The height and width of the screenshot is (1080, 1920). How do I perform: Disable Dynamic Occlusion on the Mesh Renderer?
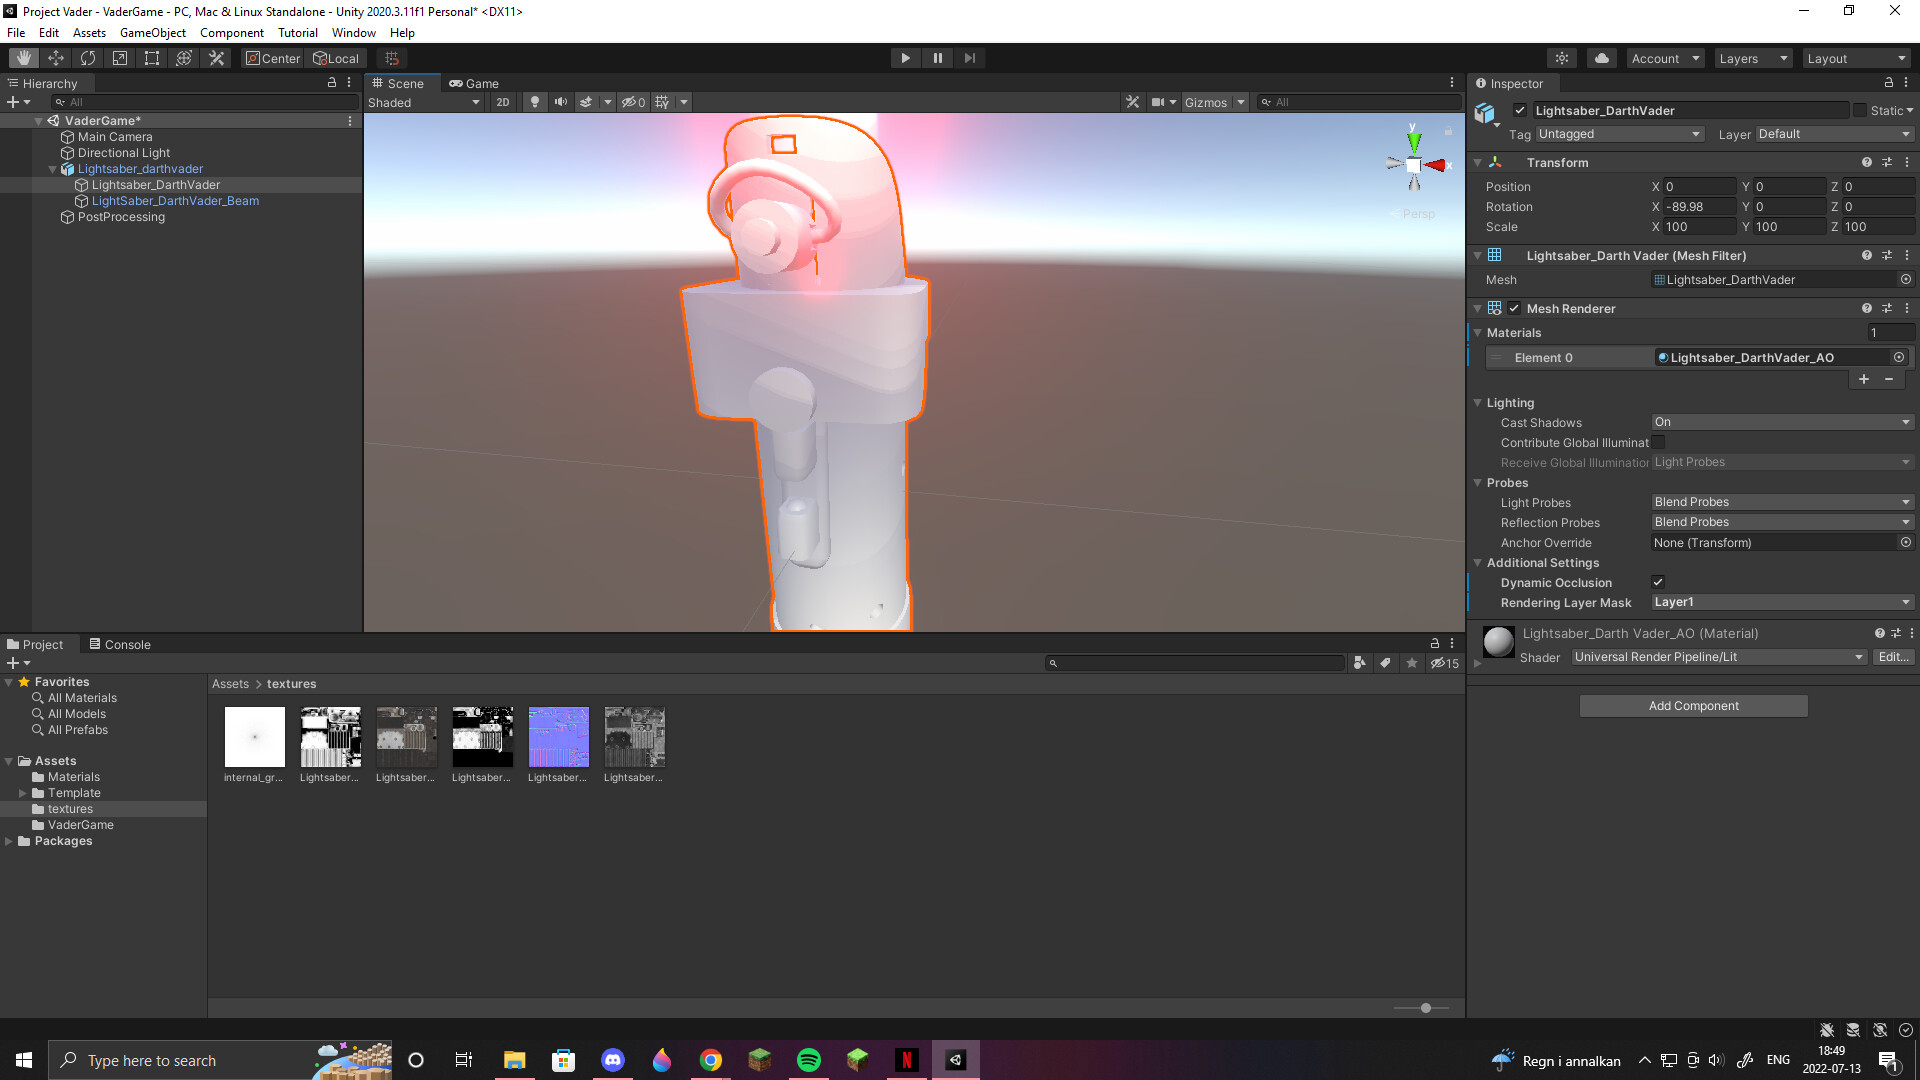[1657, 582]
